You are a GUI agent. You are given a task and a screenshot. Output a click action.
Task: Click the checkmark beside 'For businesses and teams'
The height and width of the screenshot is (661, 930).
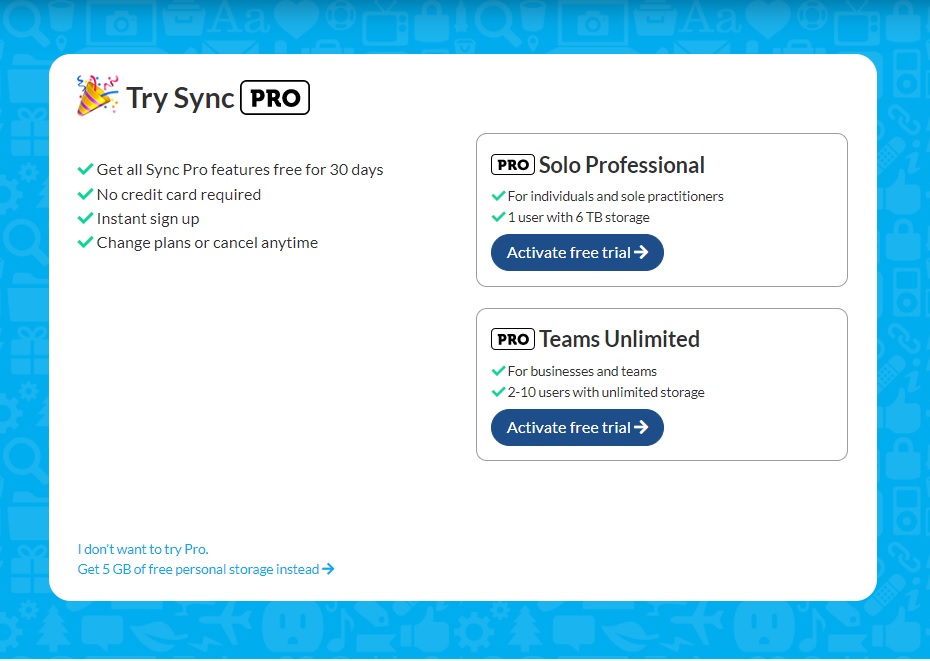(498, 371)
